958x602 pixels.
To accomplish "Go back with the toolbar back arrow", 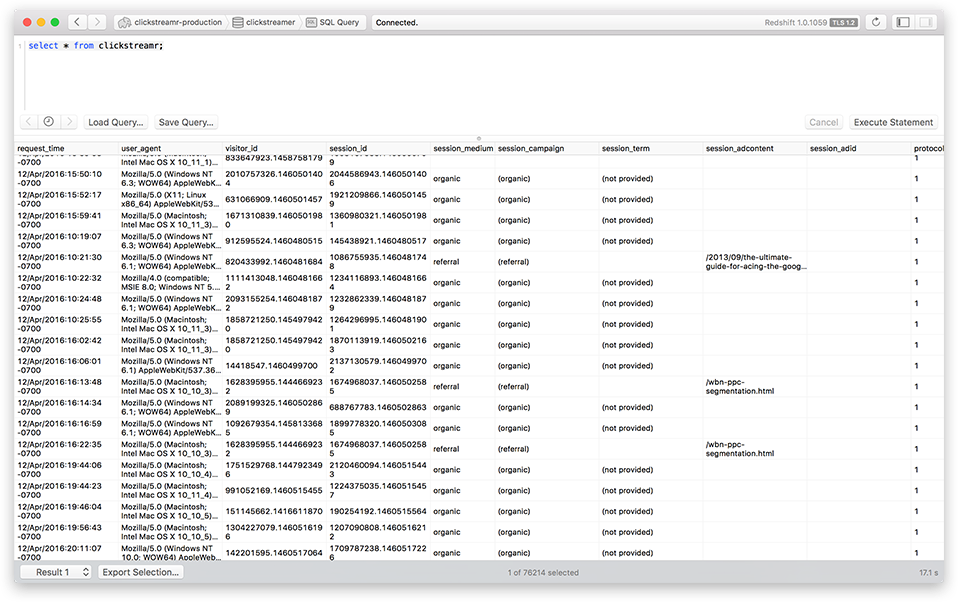I will [x=77, y=22].
